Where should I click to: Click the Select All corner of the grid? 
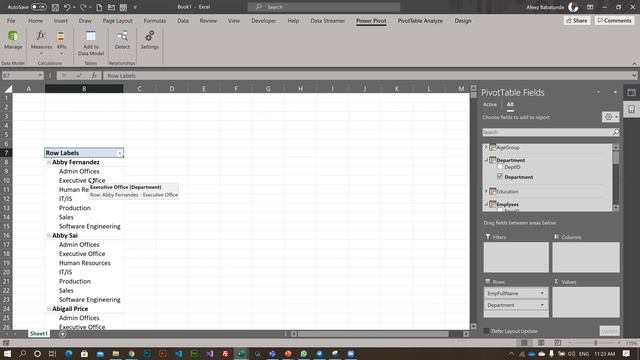click(8, 89)
